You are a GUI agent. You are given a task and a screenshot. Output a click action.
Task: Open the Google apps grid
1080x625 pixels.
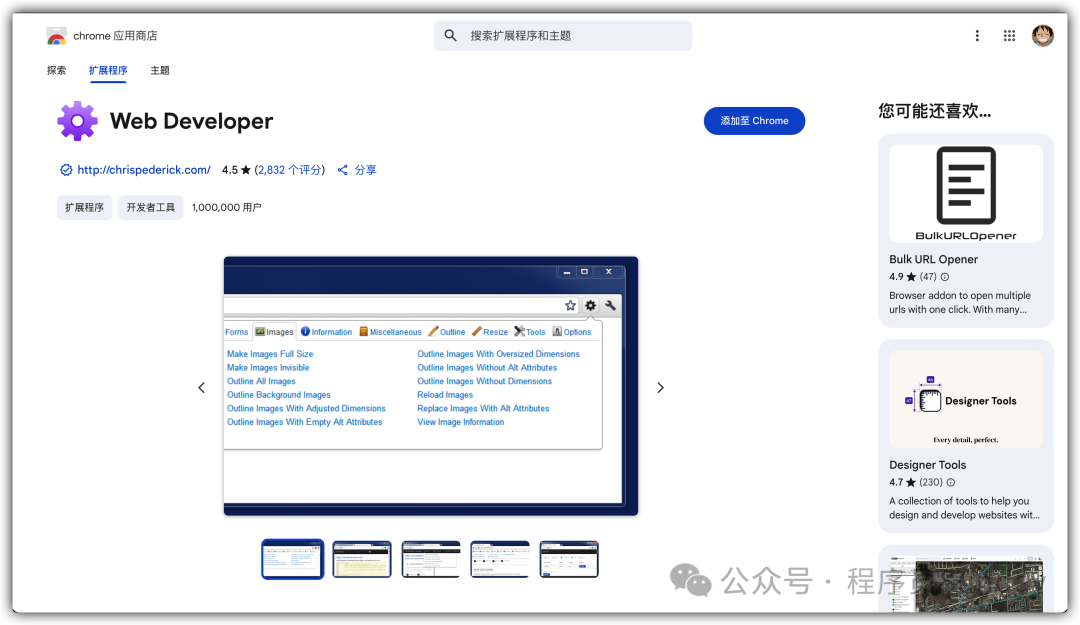click(x=1010, y=36)
